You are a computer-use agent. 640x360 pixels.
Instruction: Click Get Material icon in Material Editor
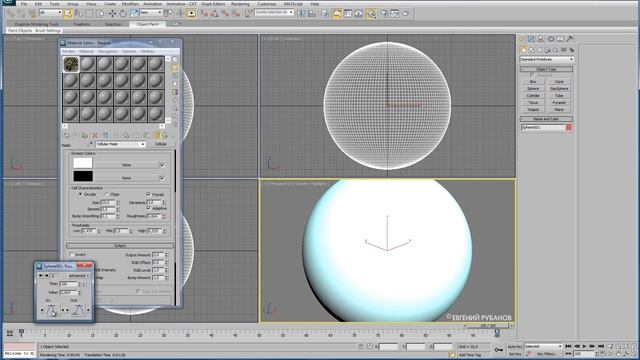(67, 136)
